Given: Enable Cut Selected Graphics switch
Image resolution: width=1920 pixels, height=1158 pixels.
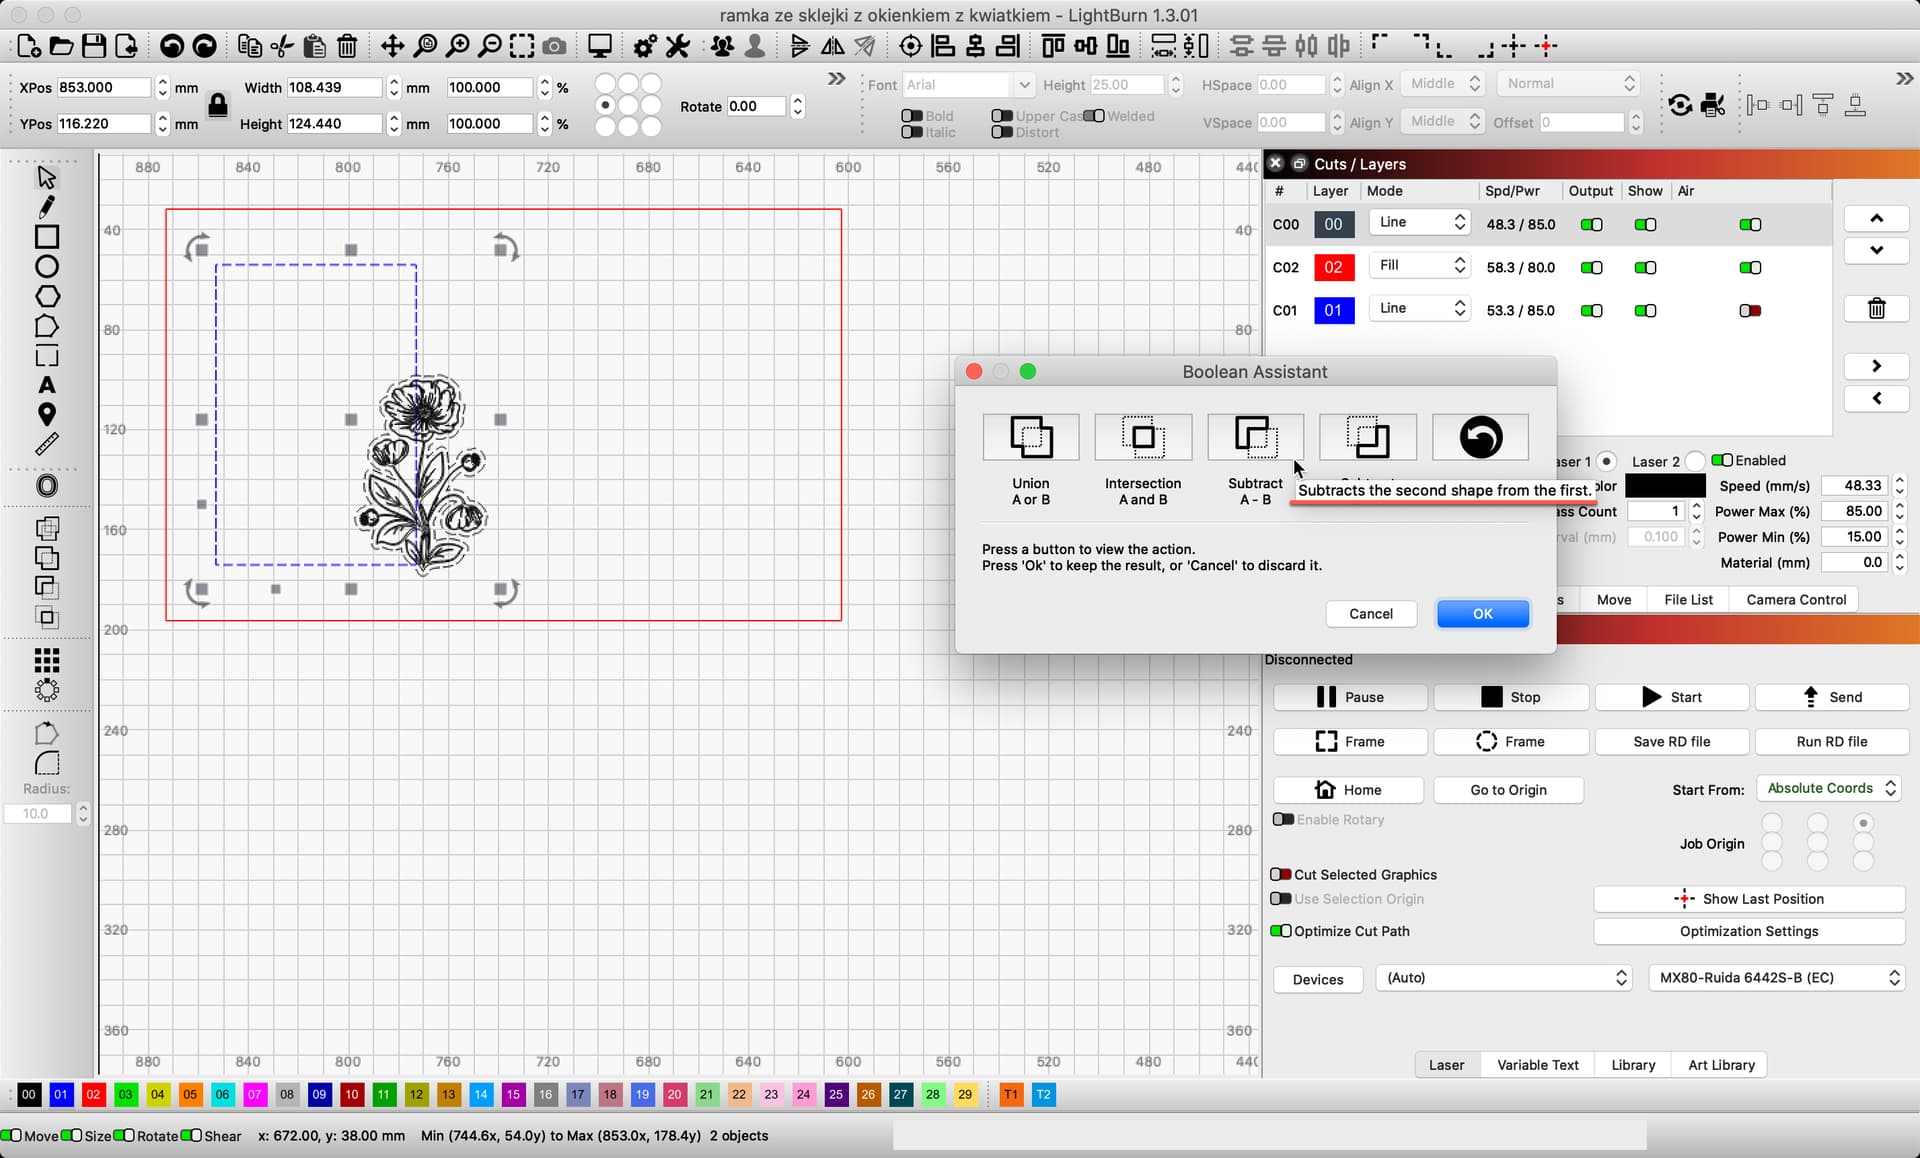Looking at the screenshot, I should point(1280,874).
